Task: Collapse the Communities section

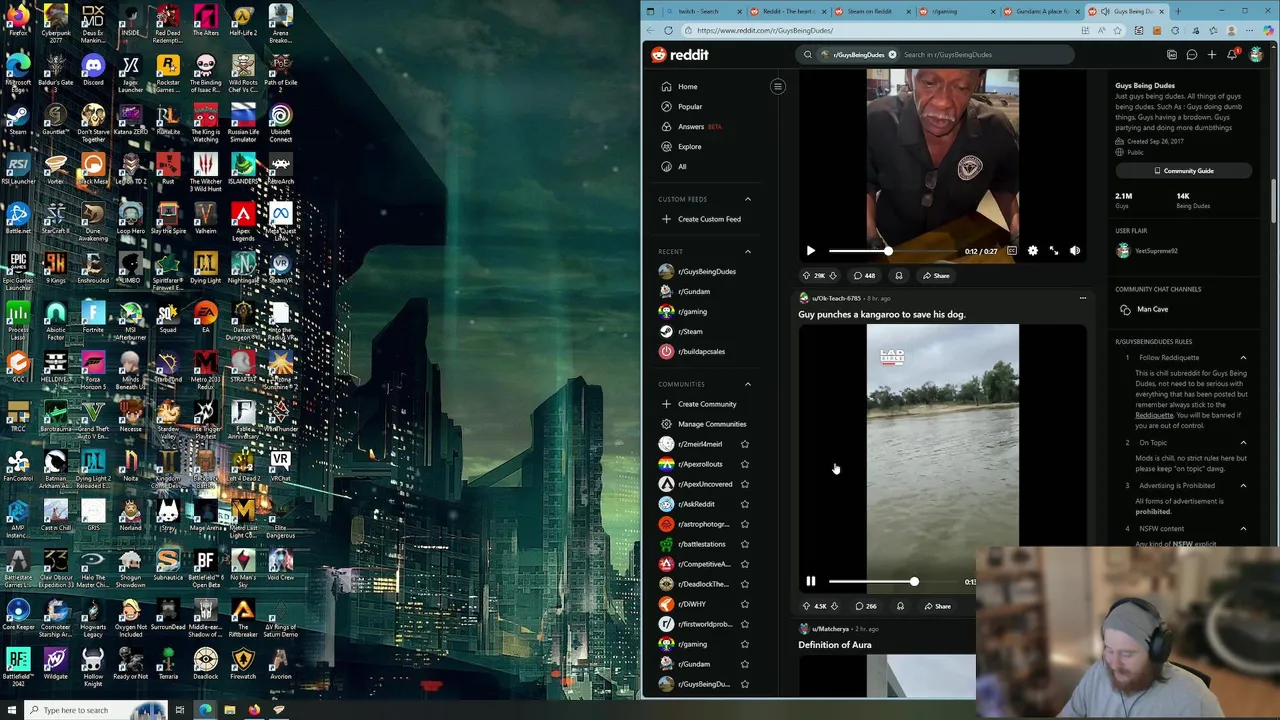Action: click(x=747, y=384)
